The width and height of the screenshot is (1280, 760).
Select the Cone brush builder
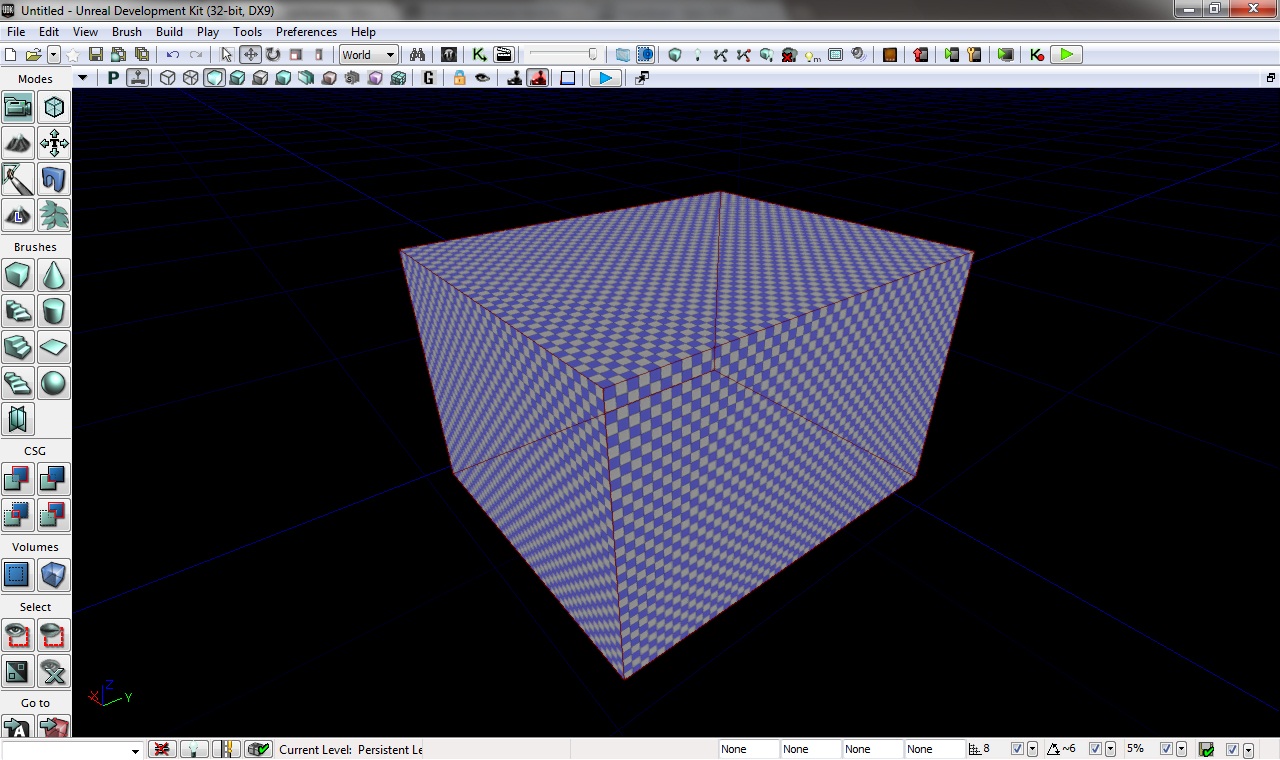[54, 275]
